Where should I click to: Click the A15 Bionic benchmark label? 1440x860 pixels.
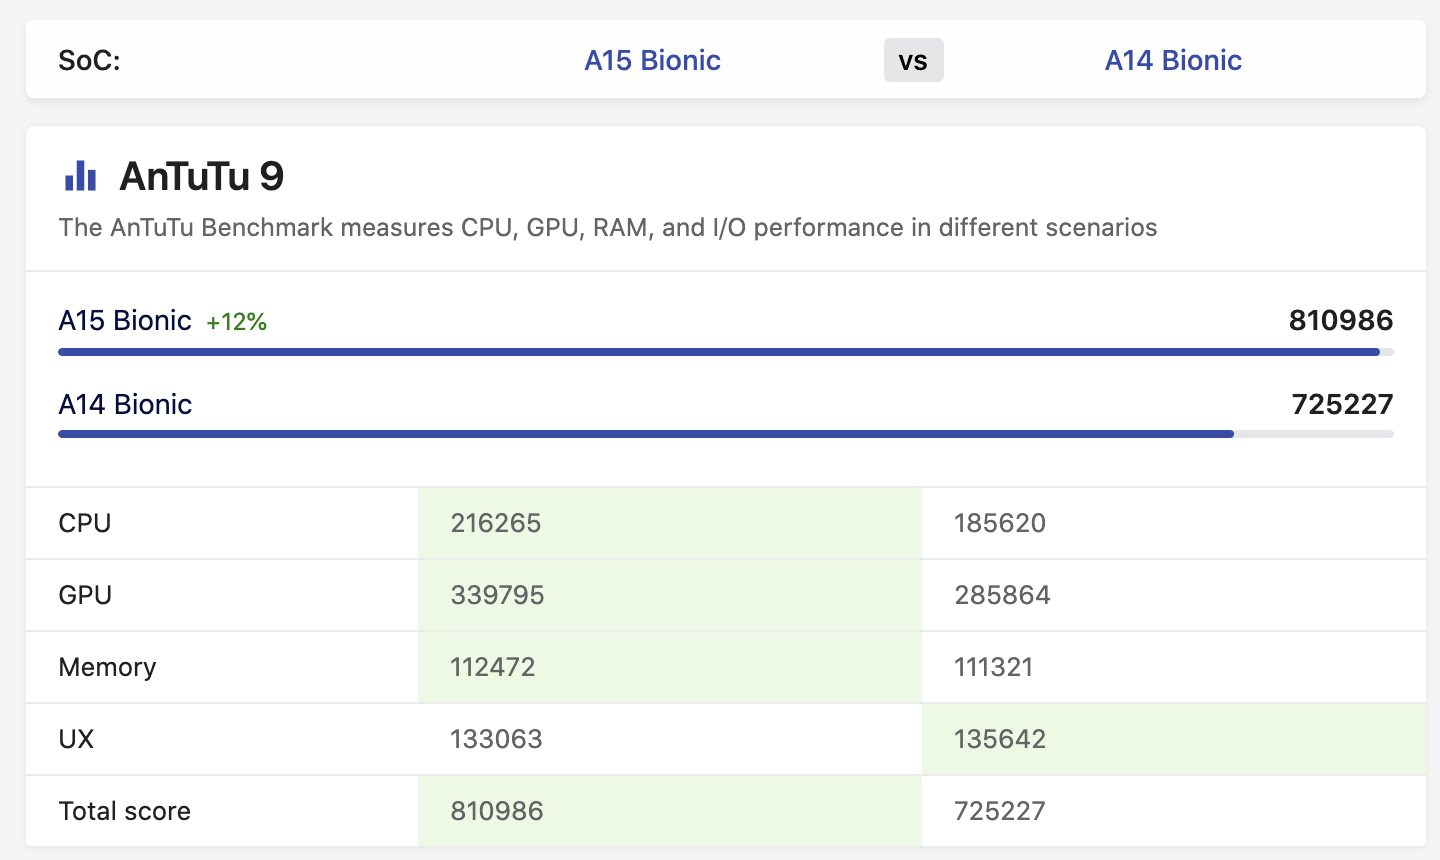click(125, 320)
